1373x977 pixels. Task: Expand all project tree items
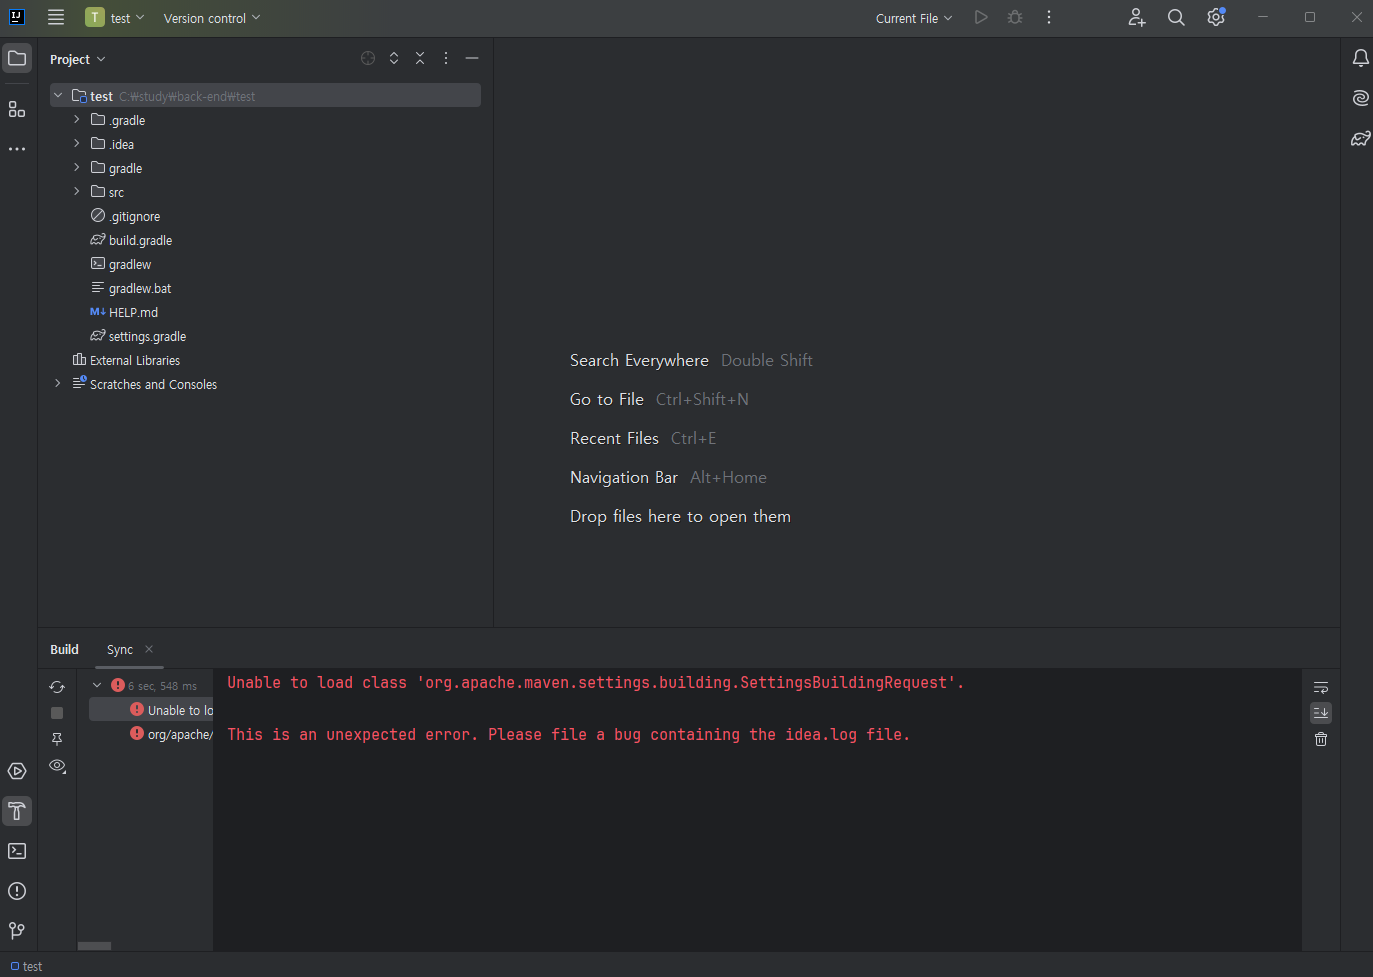click(394, 58)
